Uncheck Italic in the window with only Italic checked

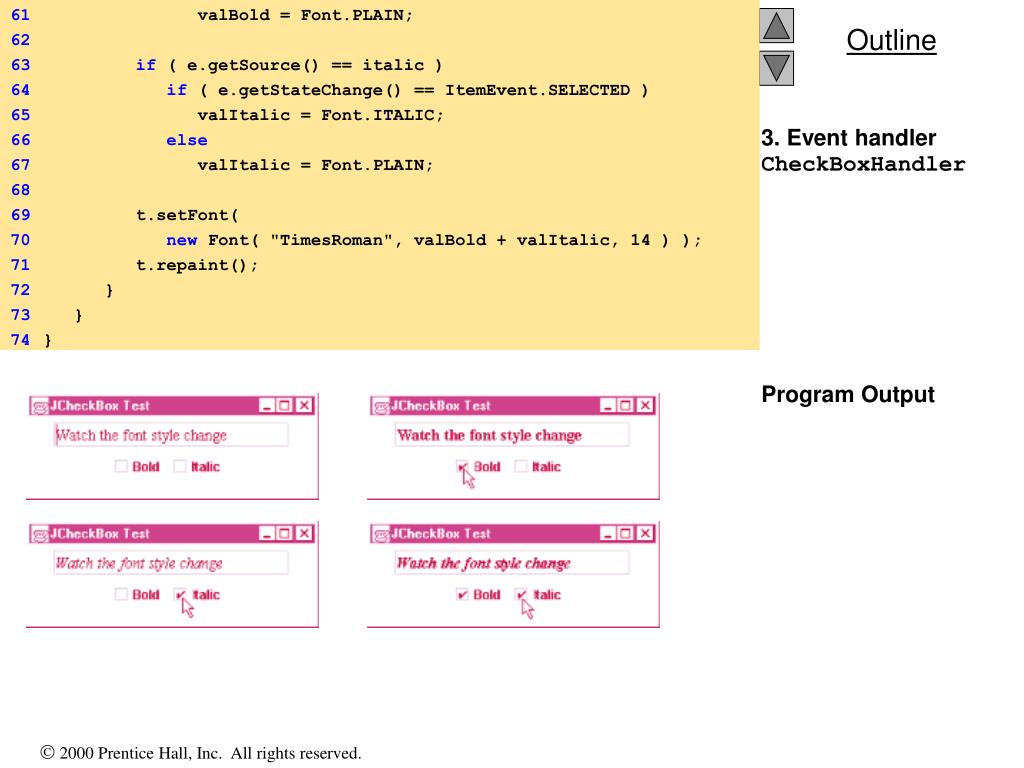(180, 594)
